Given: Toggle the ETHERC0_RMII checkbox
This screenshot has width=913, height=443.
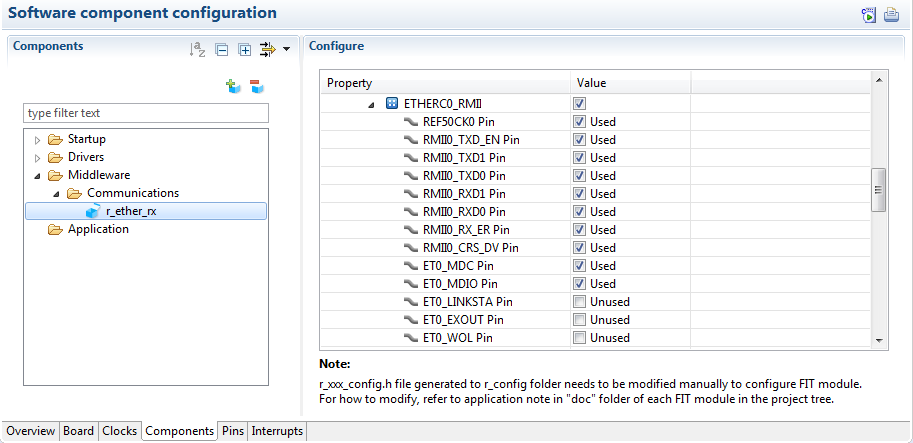Looking at the screenshot, I should pos(579,104).
